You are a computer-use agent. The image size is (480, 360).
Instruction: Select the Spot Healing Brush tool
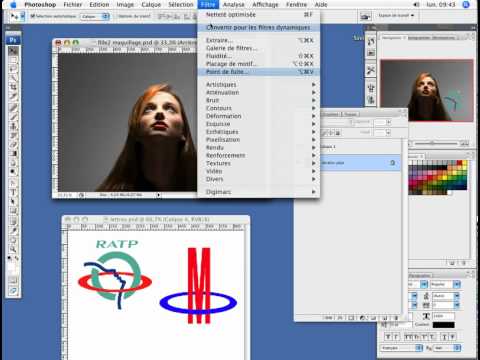13,107
